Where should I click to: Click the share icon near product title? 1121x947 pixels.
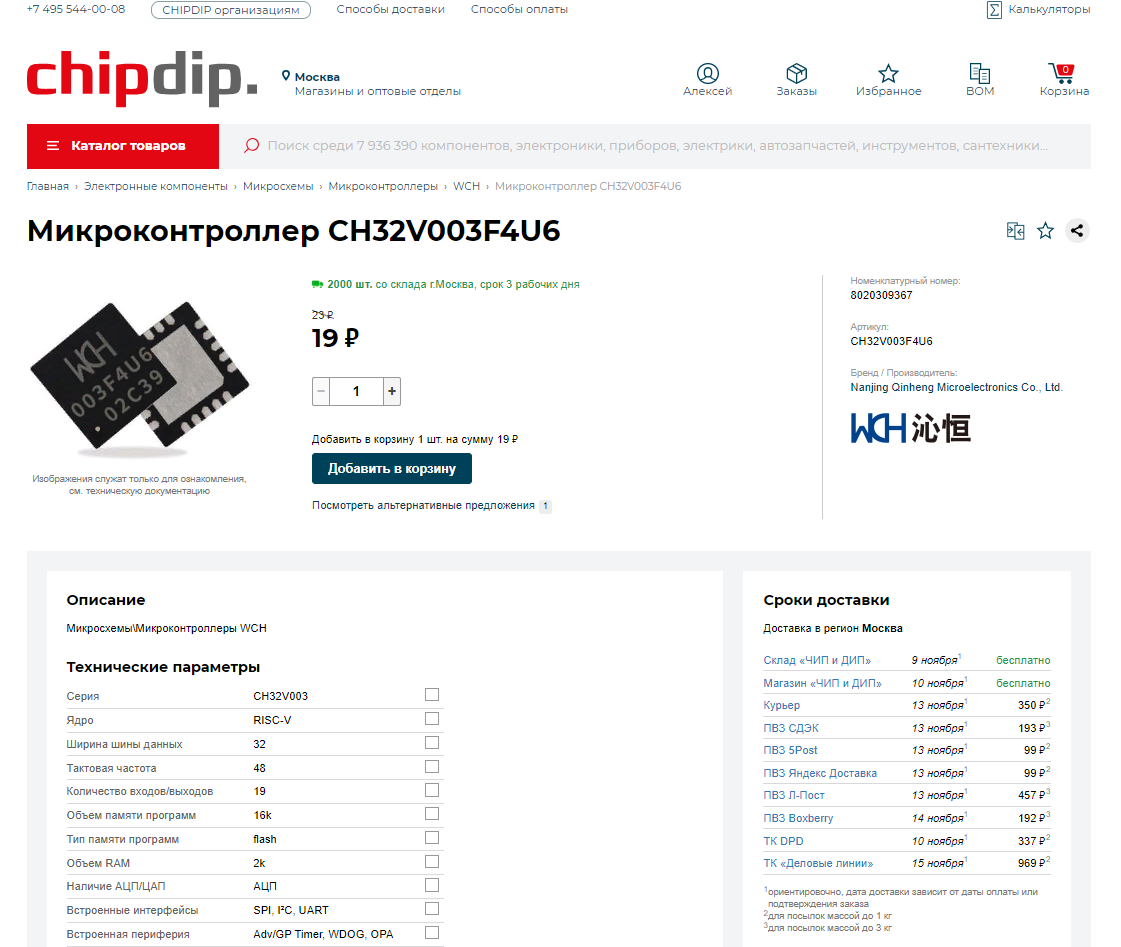coord(1077,231)
